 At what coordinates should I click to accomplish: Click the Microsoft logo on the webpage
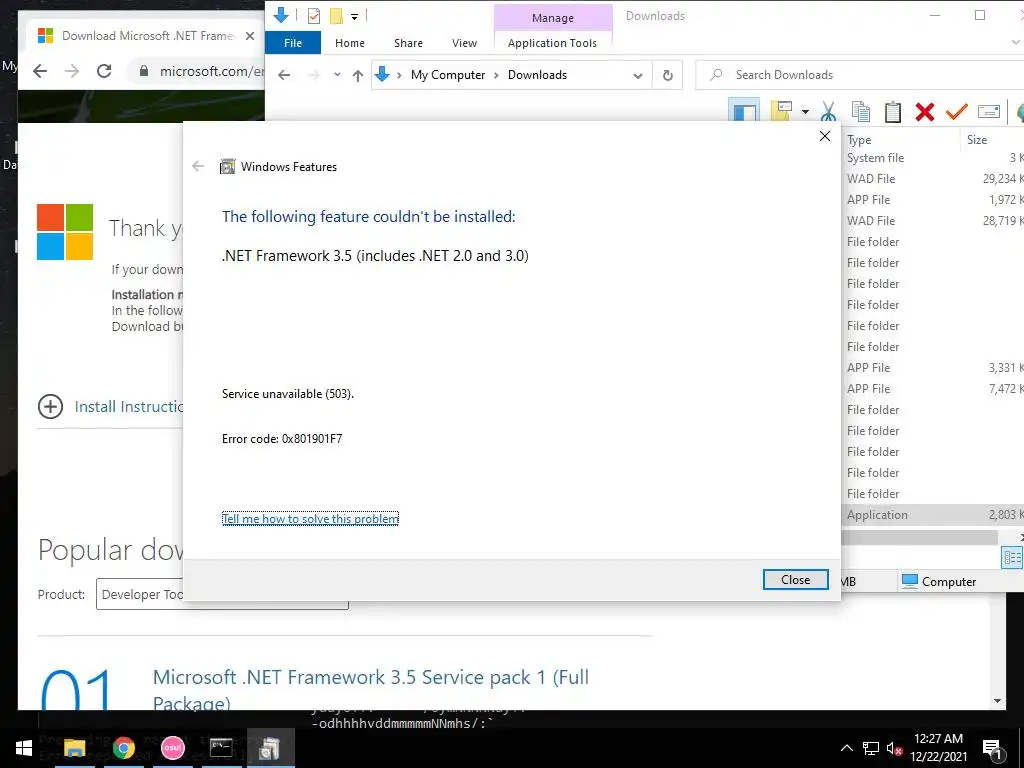(x=65, y=232)
